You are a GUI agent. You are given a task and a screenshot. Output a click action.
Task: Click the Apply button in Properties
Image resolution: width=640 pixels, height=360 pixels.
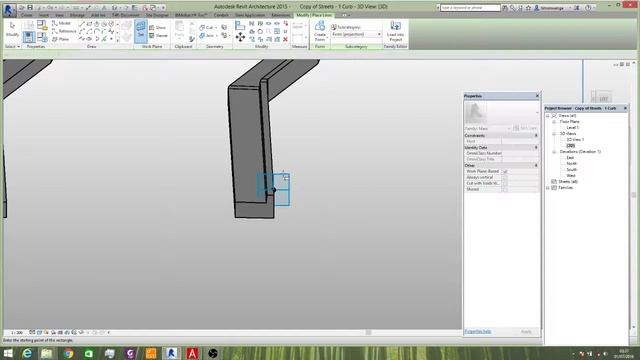[x=526, y=331]
